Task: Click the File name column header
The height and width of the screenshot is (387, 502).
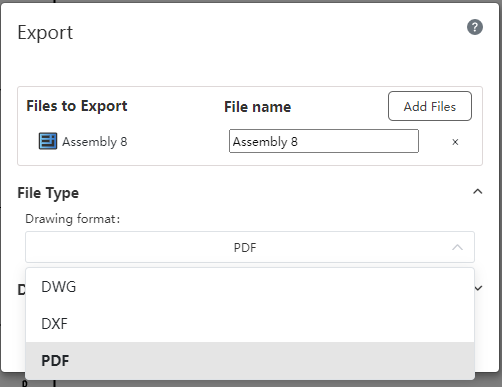Action: pyautogui.click(x=257, y=107)
